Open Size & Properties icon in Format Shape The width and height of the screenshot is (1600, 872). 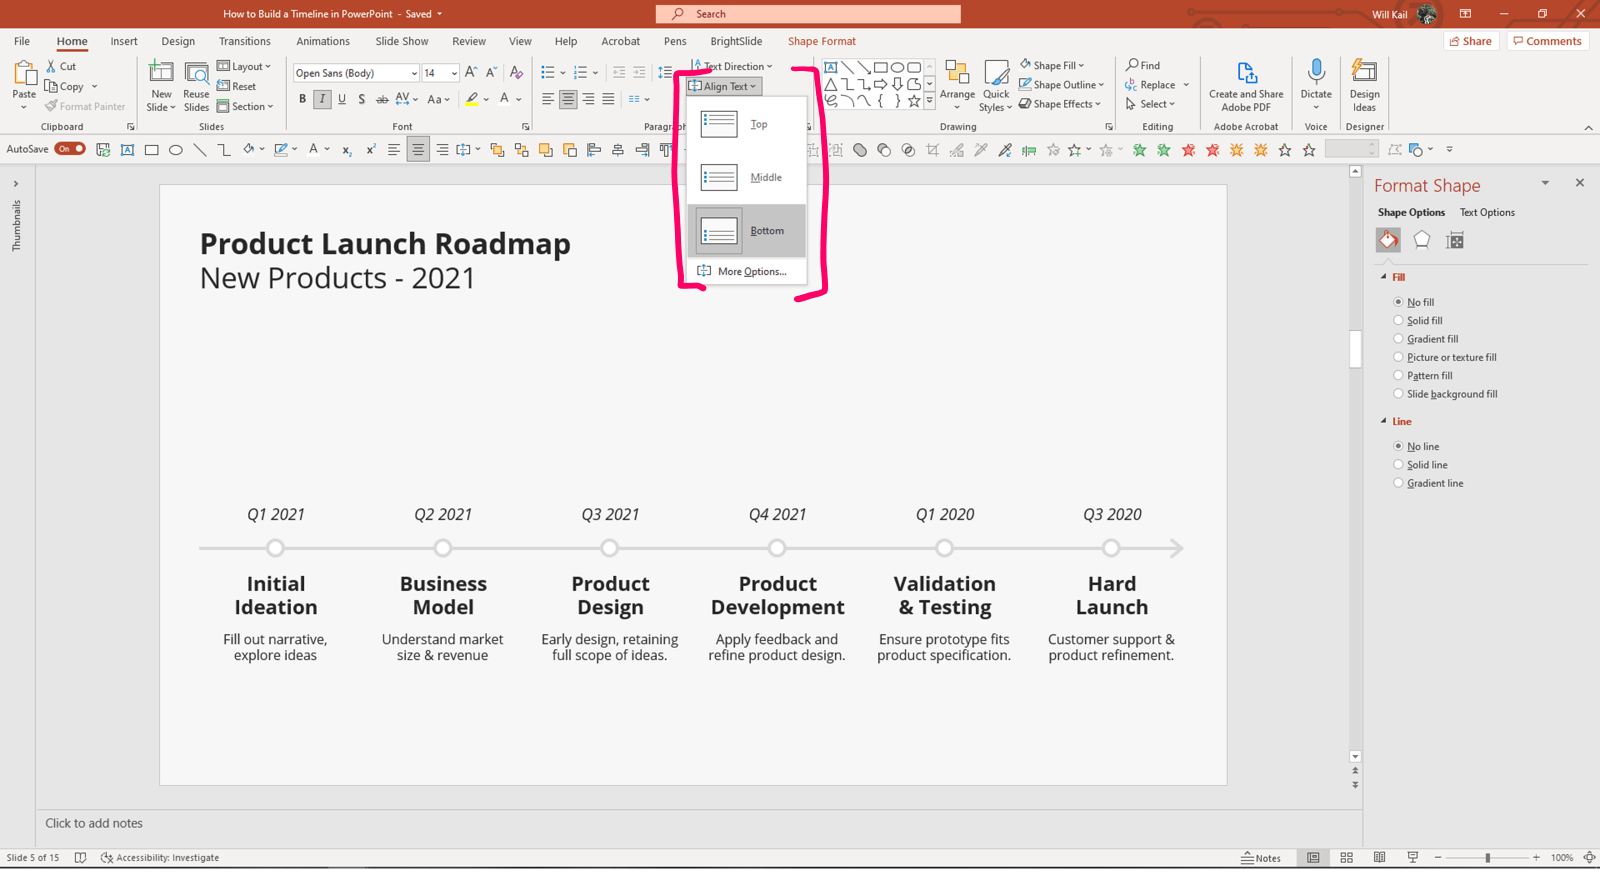point(1455,240)
